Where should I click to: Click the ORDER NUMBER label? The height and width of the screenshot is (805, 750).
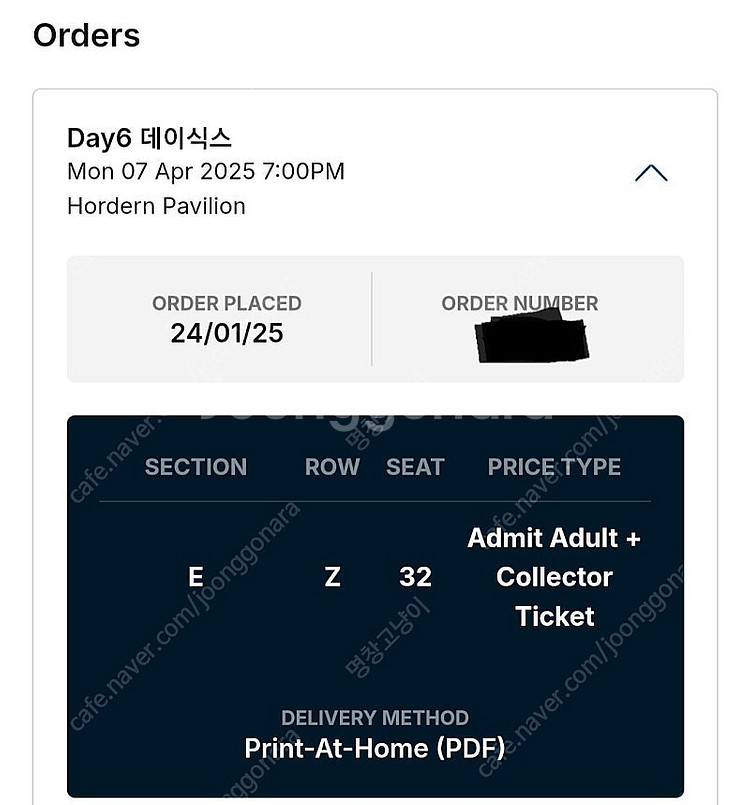tap(520, 303)
